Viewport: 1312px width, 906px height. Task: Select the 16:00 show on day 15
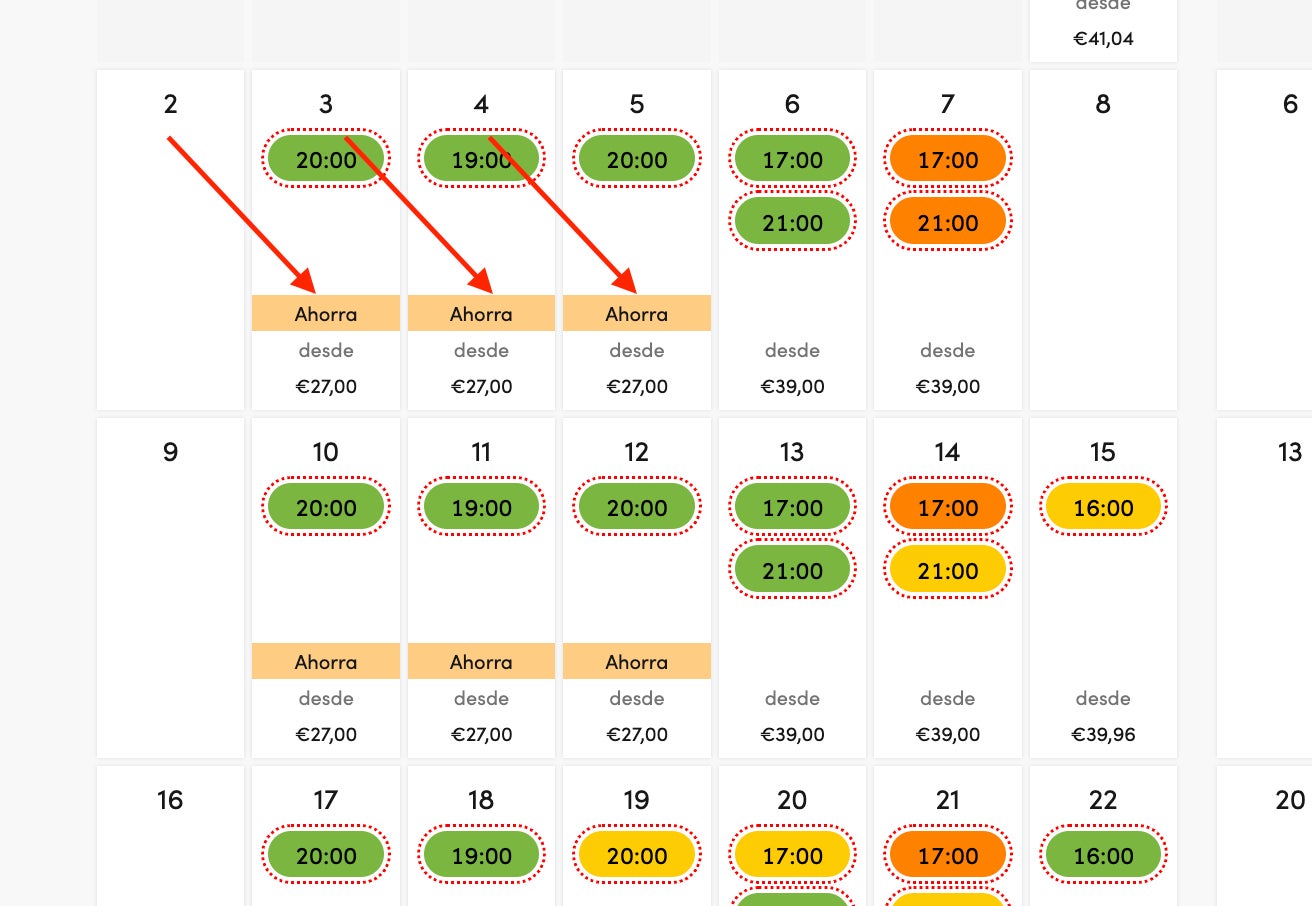1103,507
